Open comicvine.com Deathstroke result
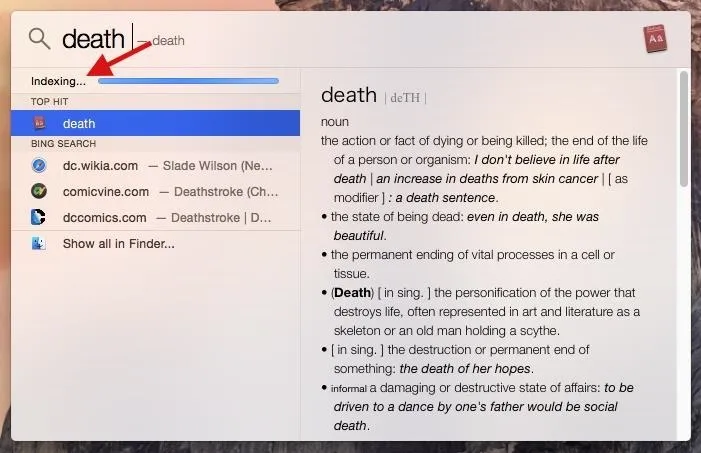This screenshot has width=701, height=453. click(x=156, y=191)
